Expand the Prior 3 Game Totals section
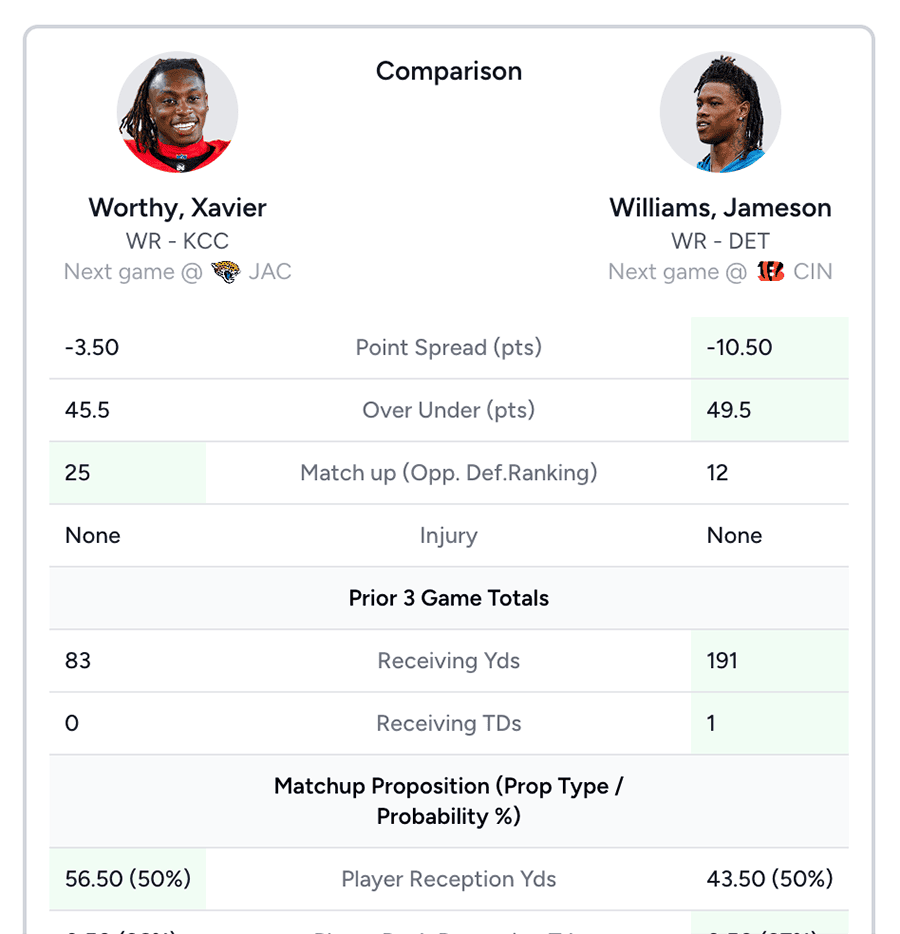This screenshot has height=934, width=900. (449, 598)
